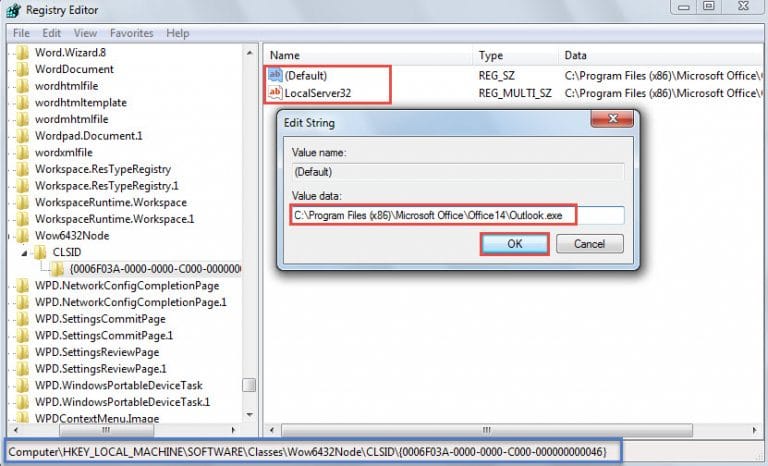Click the Workspace.ResTypeRegistry.1 folder icon
Viewport: 768px width, 466px height.
click(x=23, y=186)
